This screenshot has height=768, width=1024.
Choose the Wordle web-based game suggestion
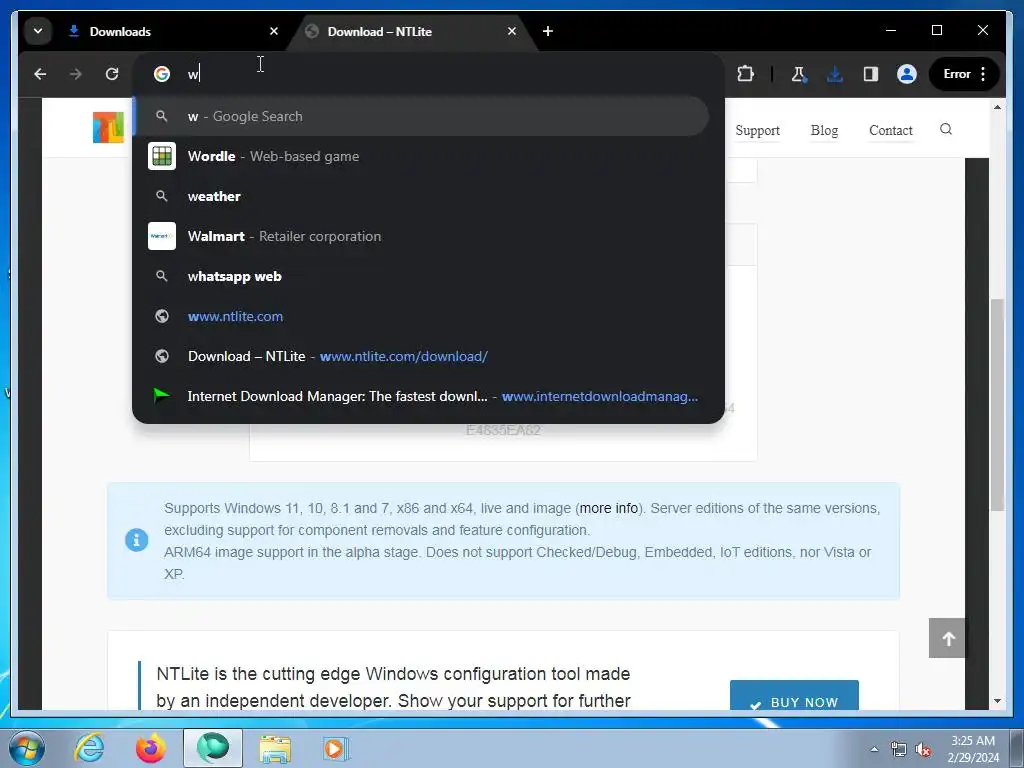pyautogui.click(x=422, y=157)
